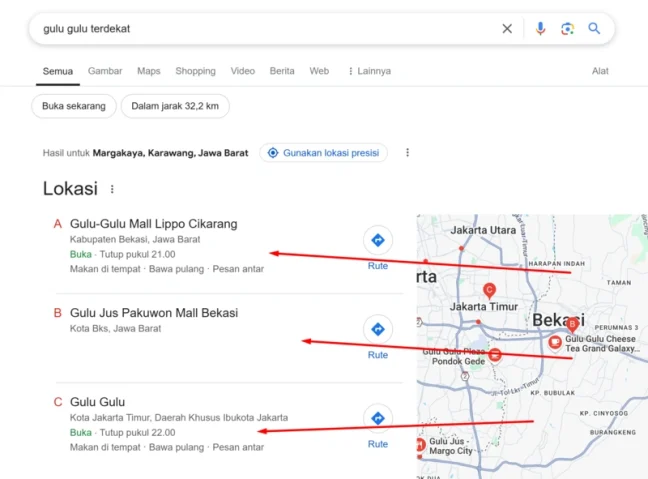Screen dimensions: 648x479
Task: Click 'Kota Bks, Jawa Barat' address text
Action: click(x=115, y=329)
